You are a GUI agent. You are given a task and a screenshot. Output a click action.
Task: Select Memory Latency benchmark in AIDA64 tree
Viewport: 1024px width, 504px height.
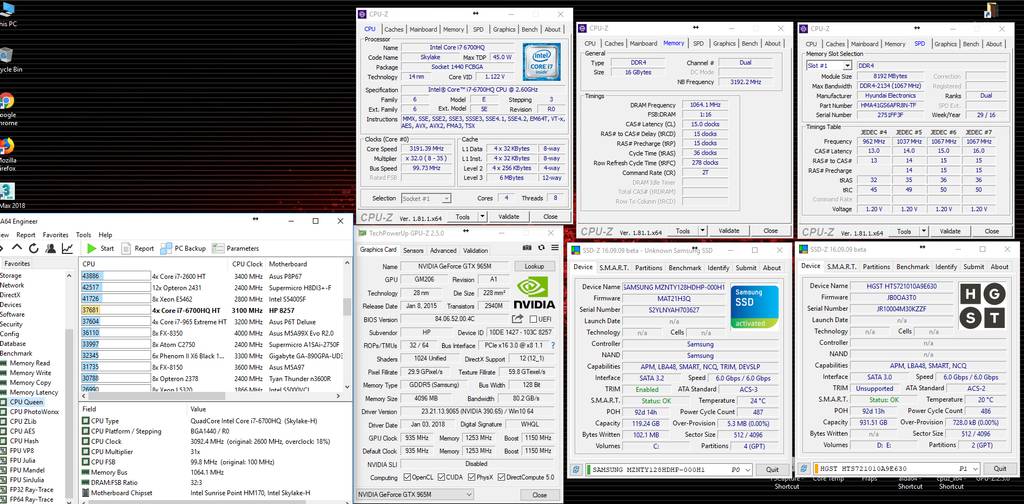(33, 392)
